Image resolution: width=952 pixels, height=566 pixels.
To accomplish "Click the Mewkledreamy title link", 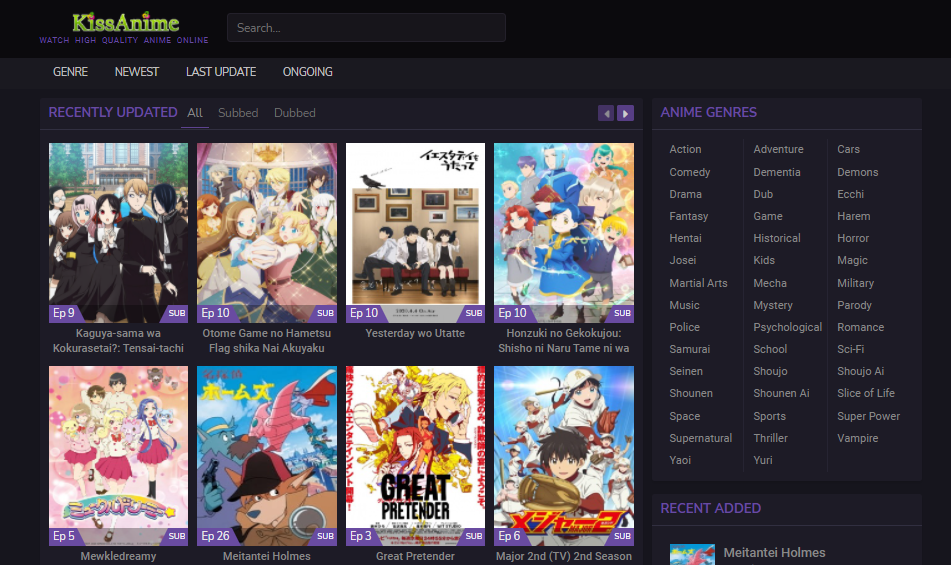I will click(x=118, y=556).
